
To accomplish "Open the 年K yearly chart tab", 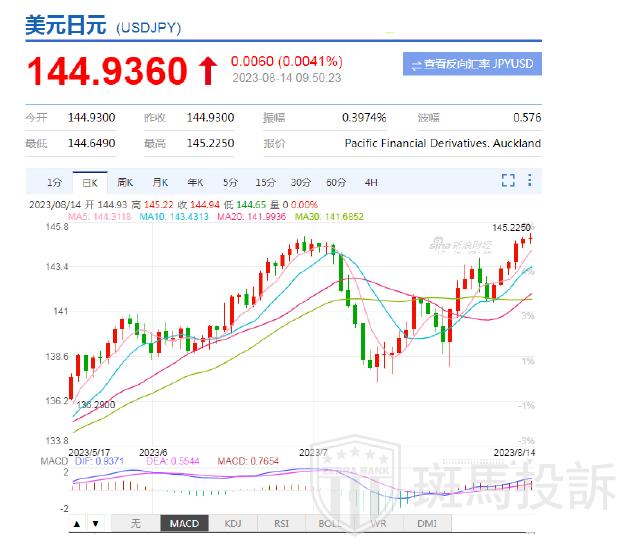I will [195, 182].
